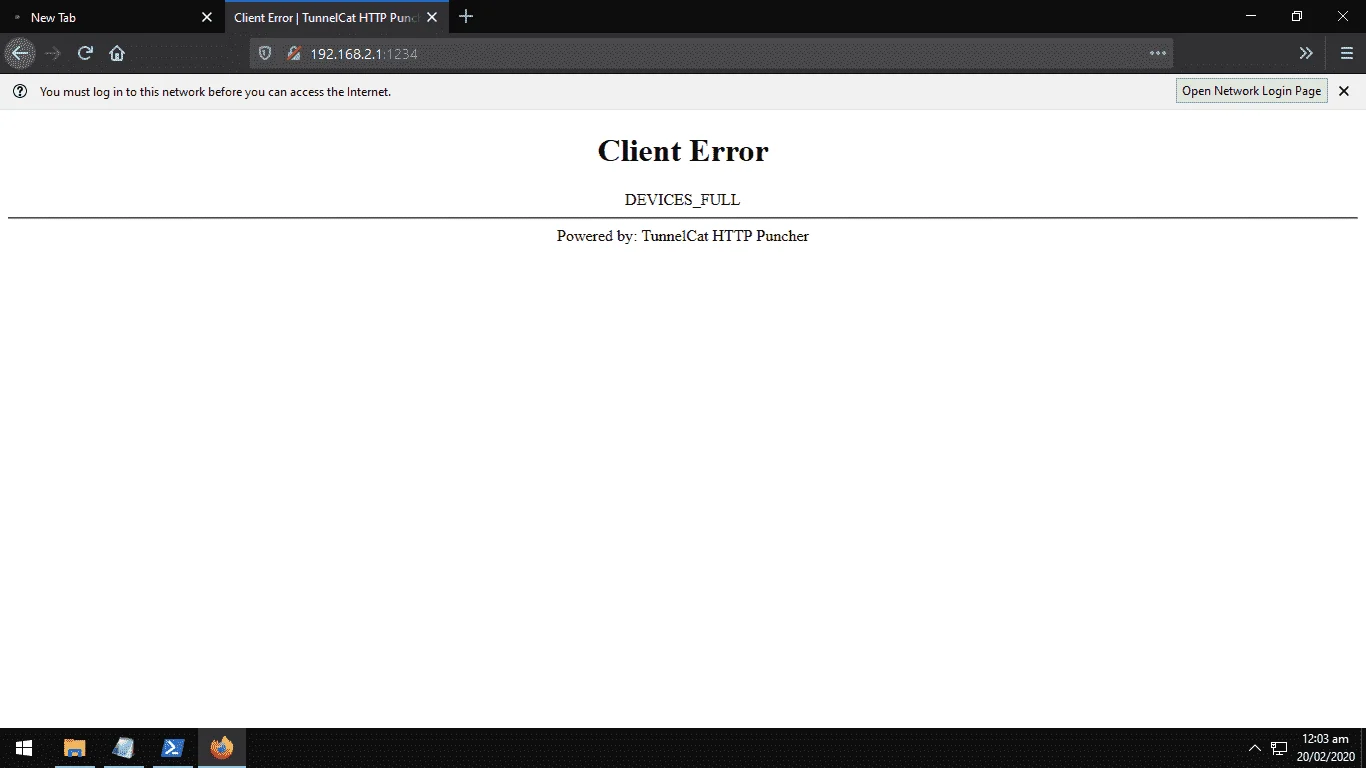1366x768 pixels.
Task: Restore down the Firefox window
Action: point(1297,16)
